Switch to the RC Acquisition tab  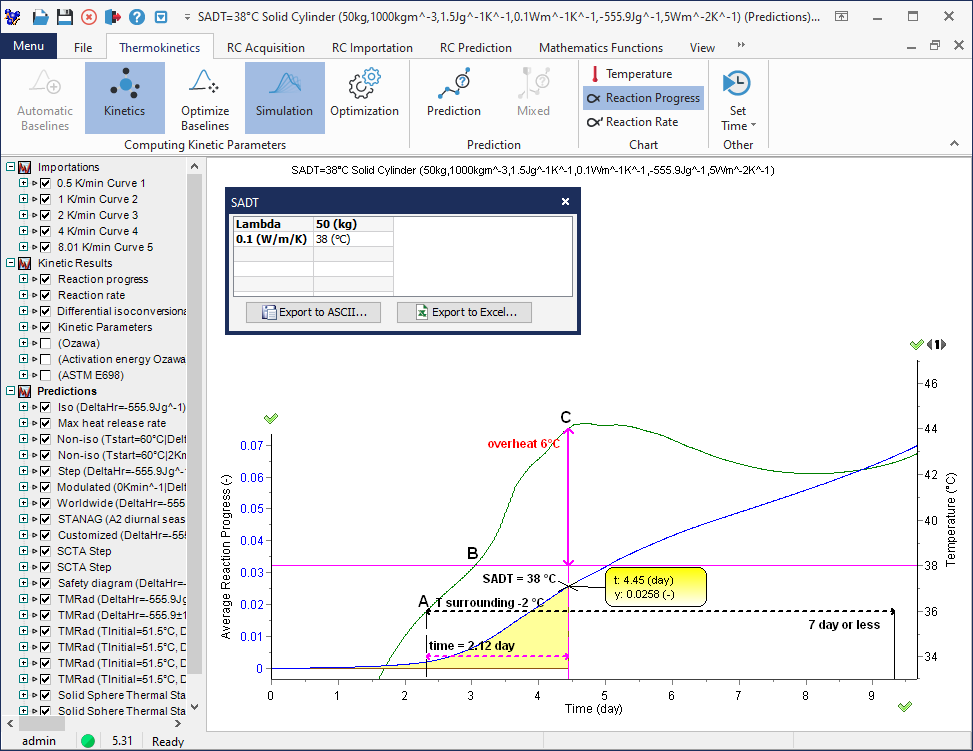point(265,47)
